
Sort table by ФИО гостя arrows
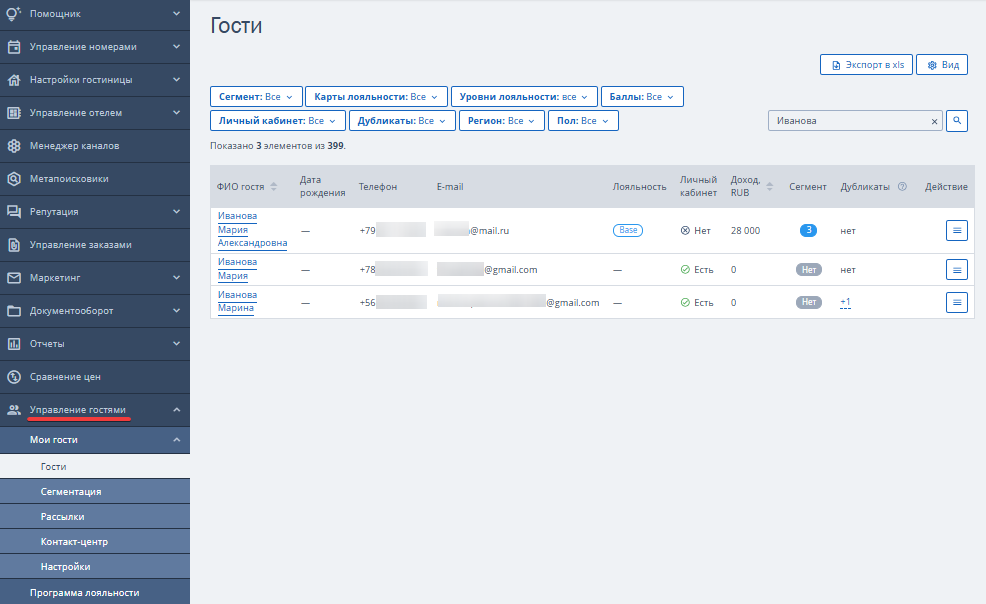(274, 187)
